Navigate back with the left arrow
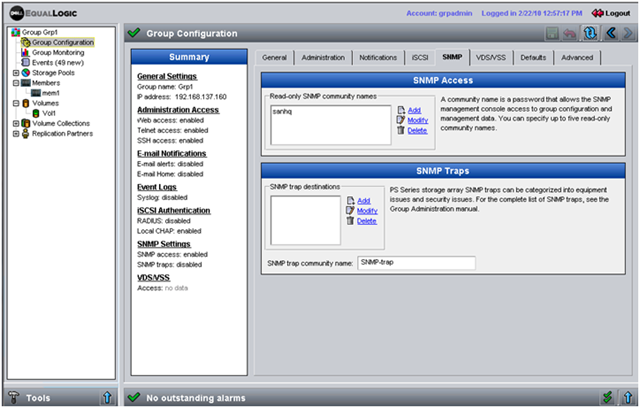Image resolution: width=640 pixels, height=408 pixels. coord(611,33)
